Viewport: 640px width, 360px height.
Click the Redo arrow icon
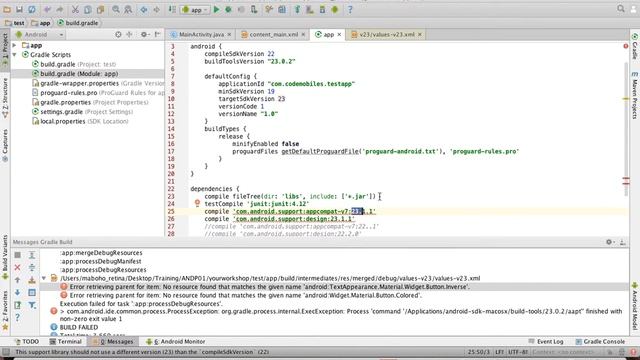(60, 9)
